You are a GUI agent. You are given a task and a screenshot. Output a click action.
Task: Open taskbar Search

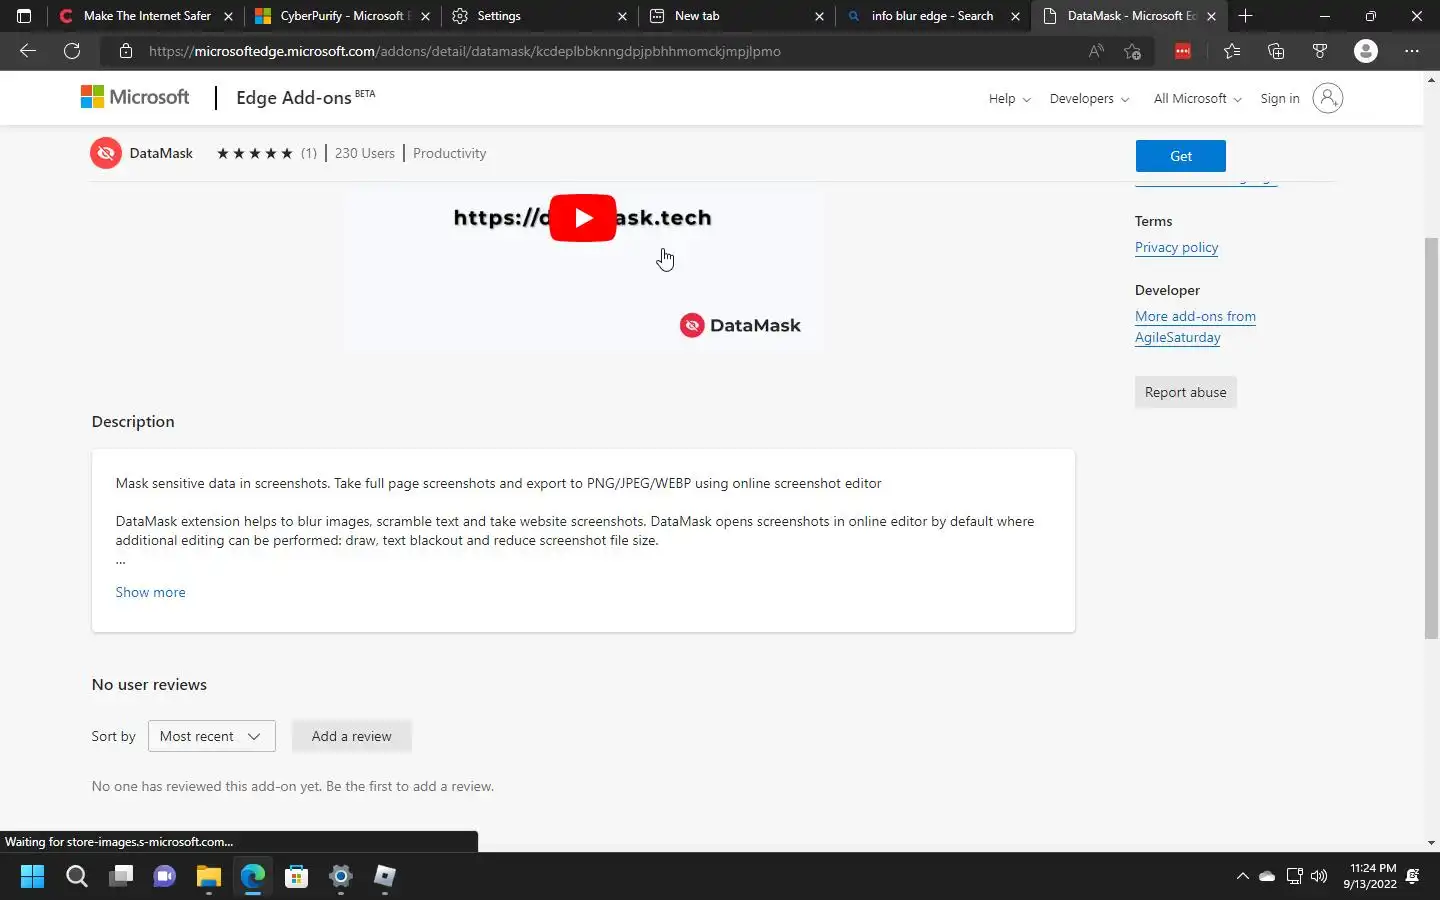77,877
